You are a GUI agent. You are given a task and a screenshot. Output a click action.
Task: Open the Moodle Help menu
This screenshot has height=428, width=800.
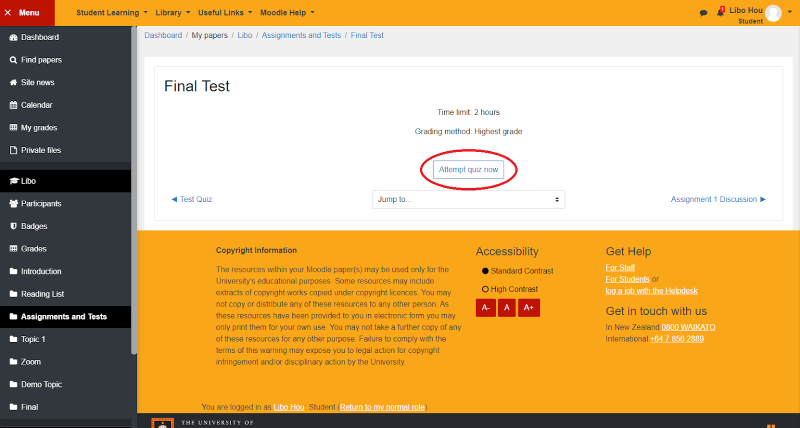286,12
